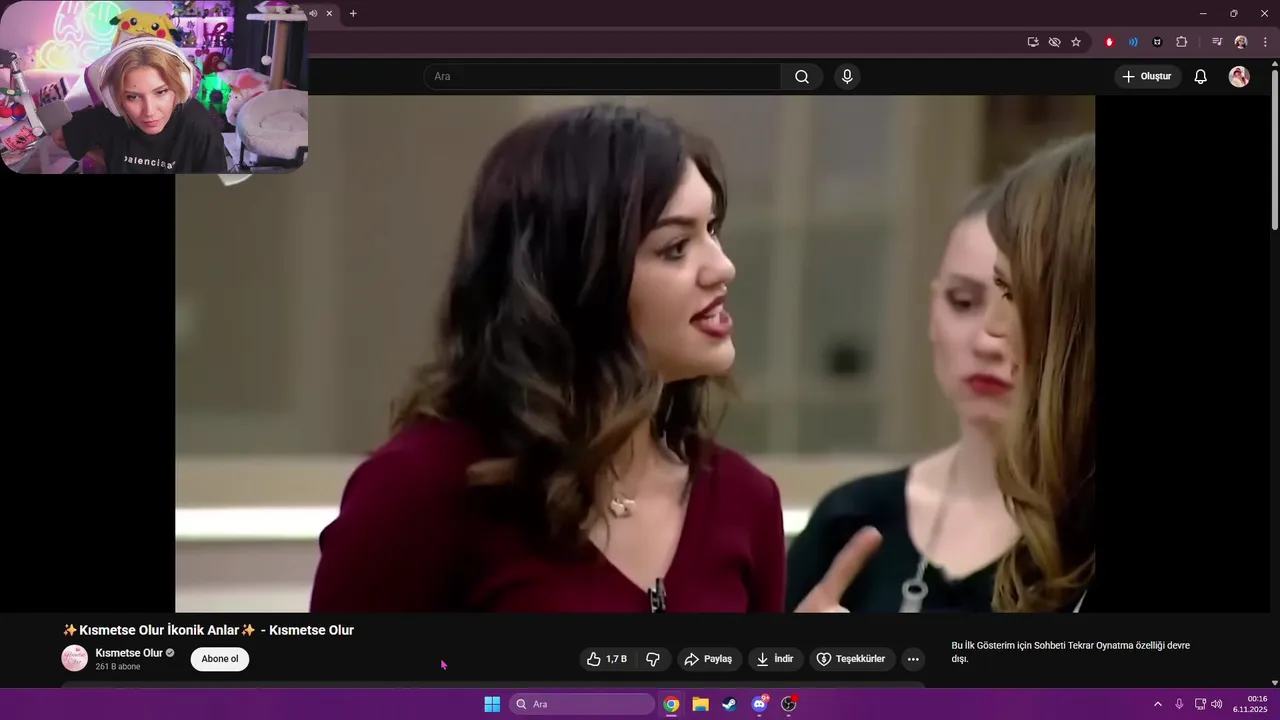The width and height of the screenshot is (1280, 720).
Task: Click the install app icon in address bar
Action: 1033,42
